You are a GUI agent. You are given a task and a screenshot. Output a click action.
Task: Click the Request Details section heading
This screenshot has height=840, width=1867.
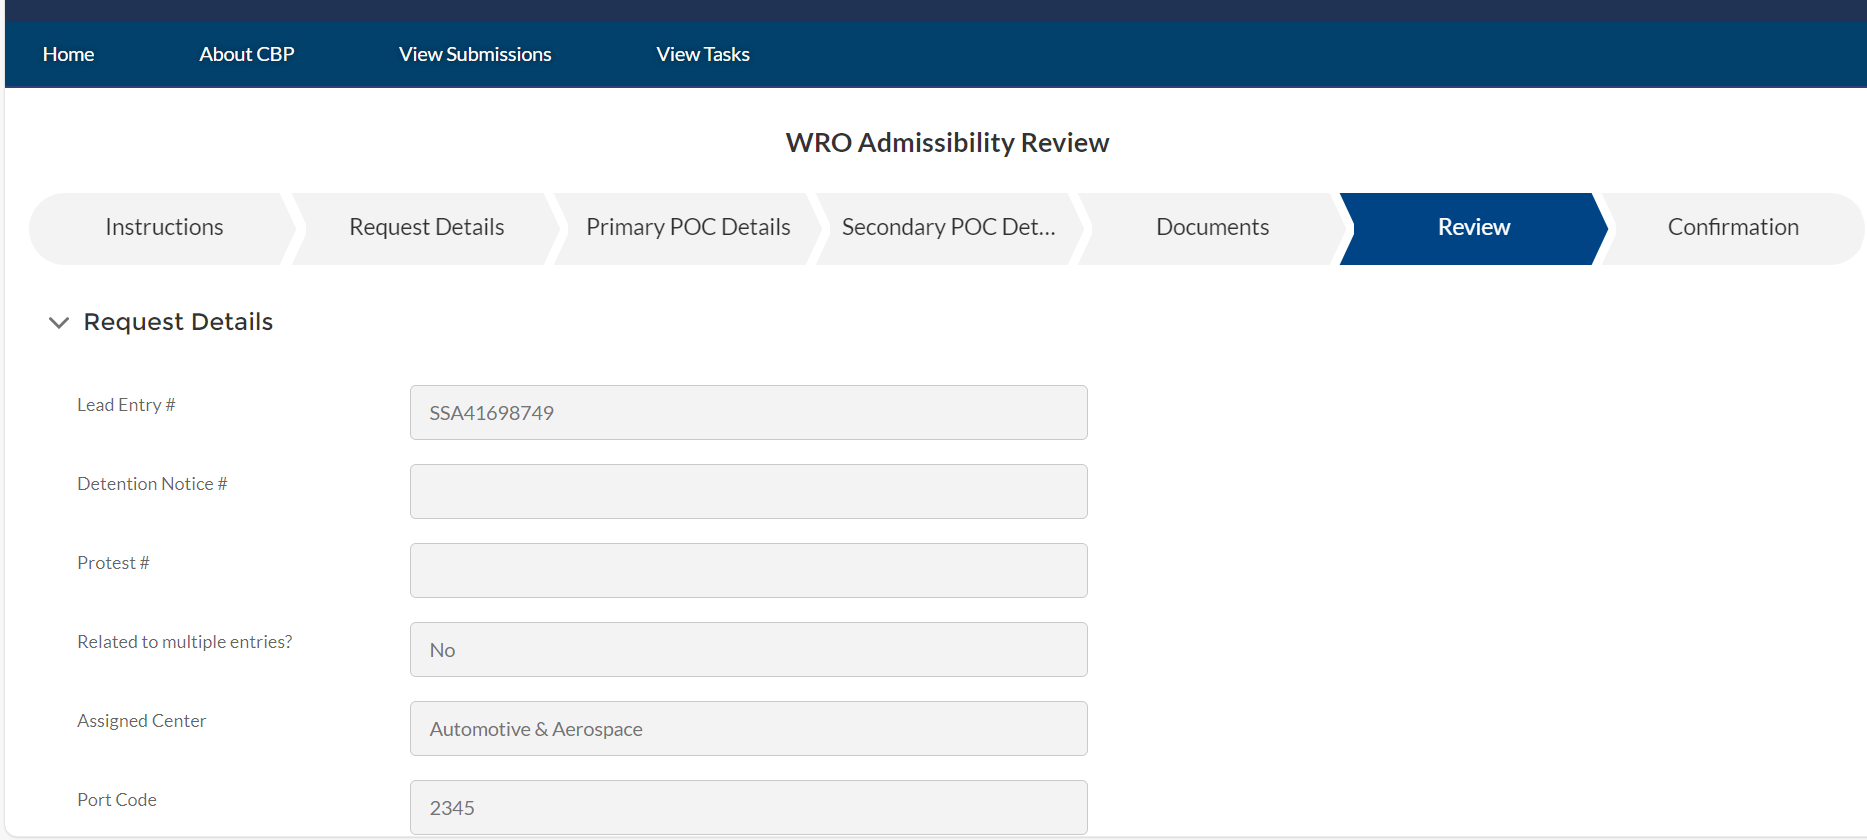coord(178,322)
